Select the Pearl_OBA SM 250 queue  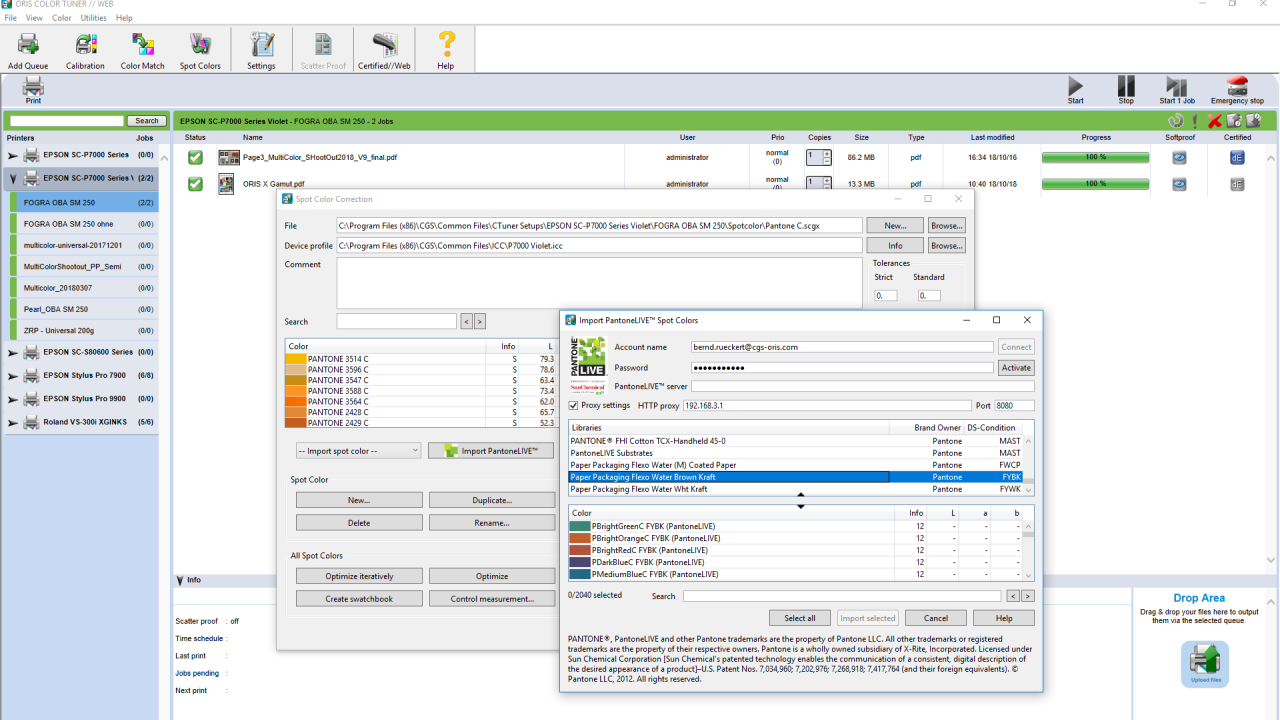[x=84, y=309]
